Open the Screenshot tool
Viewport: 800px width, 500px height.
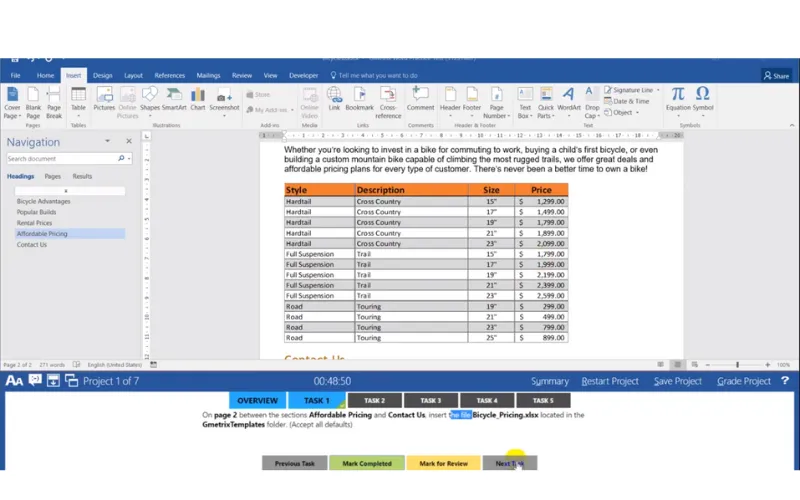click(x=224, y=102)
